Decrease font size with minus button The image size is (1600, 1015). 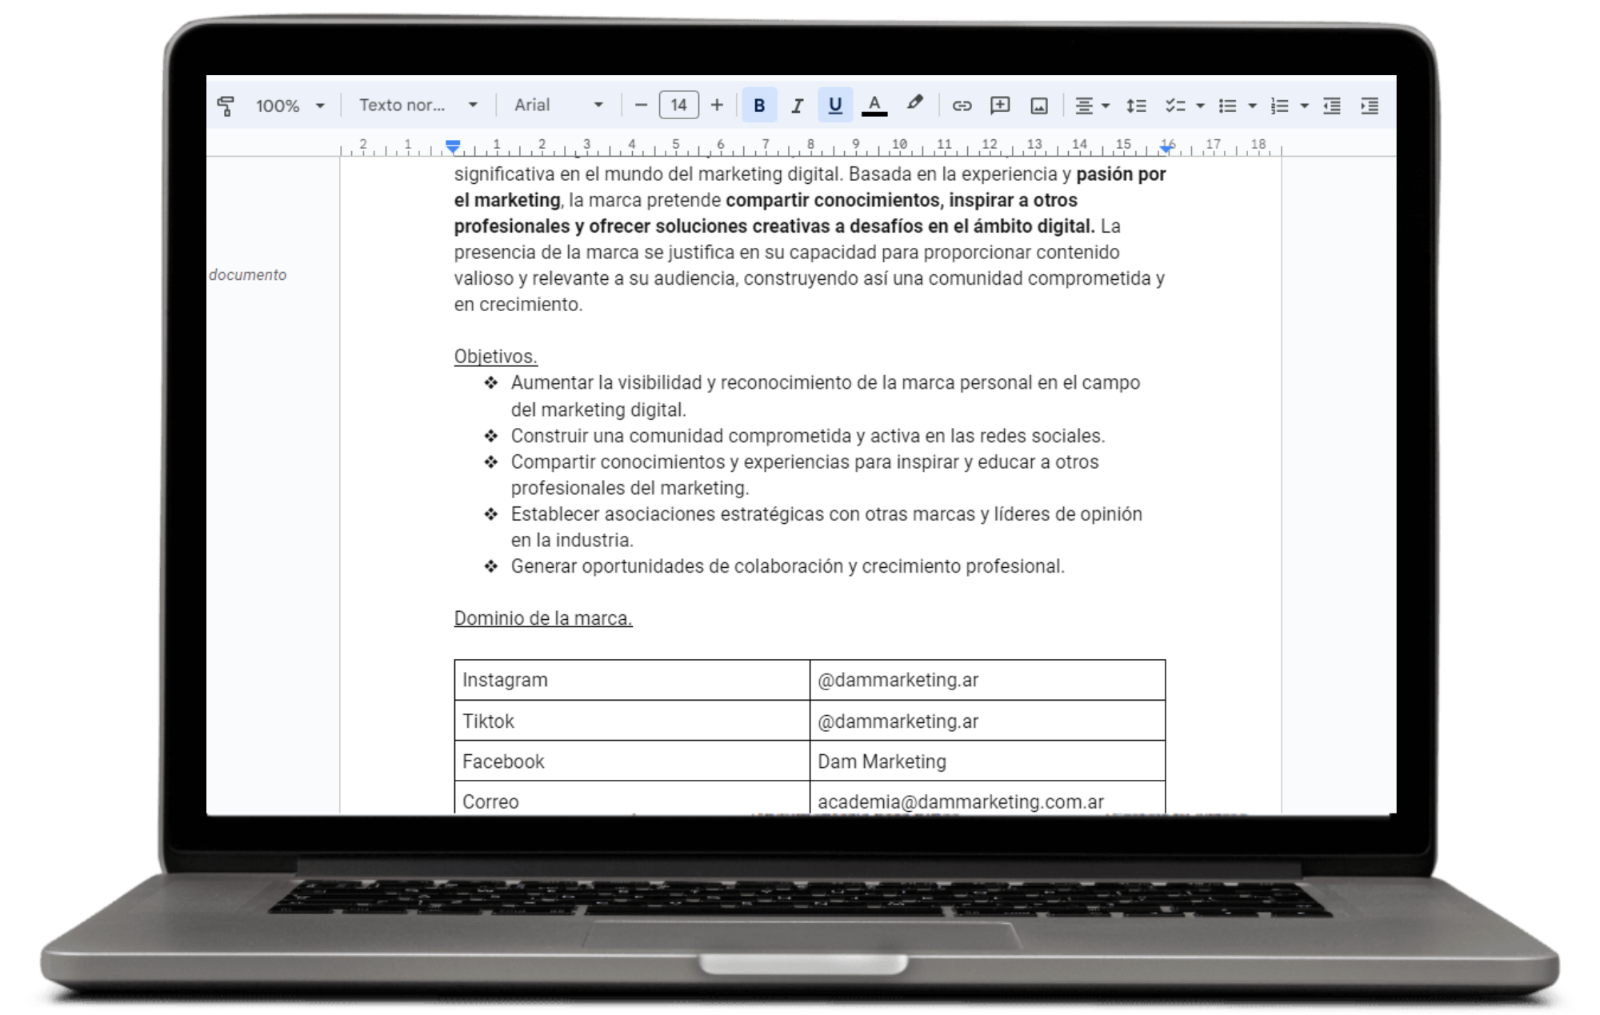pos(641,105)
